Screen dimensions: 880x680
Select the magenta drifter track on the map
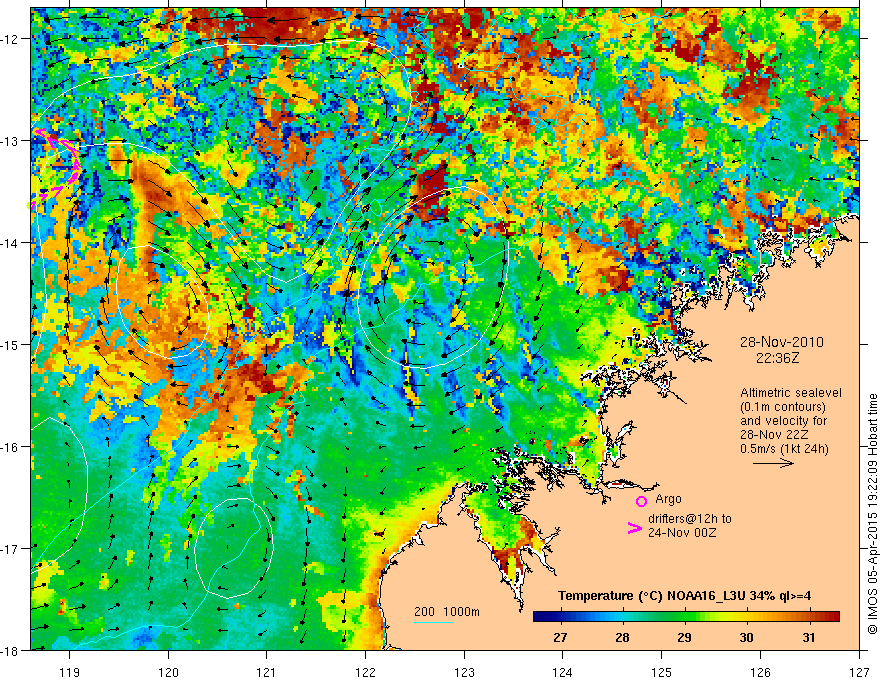coord(56,168)
